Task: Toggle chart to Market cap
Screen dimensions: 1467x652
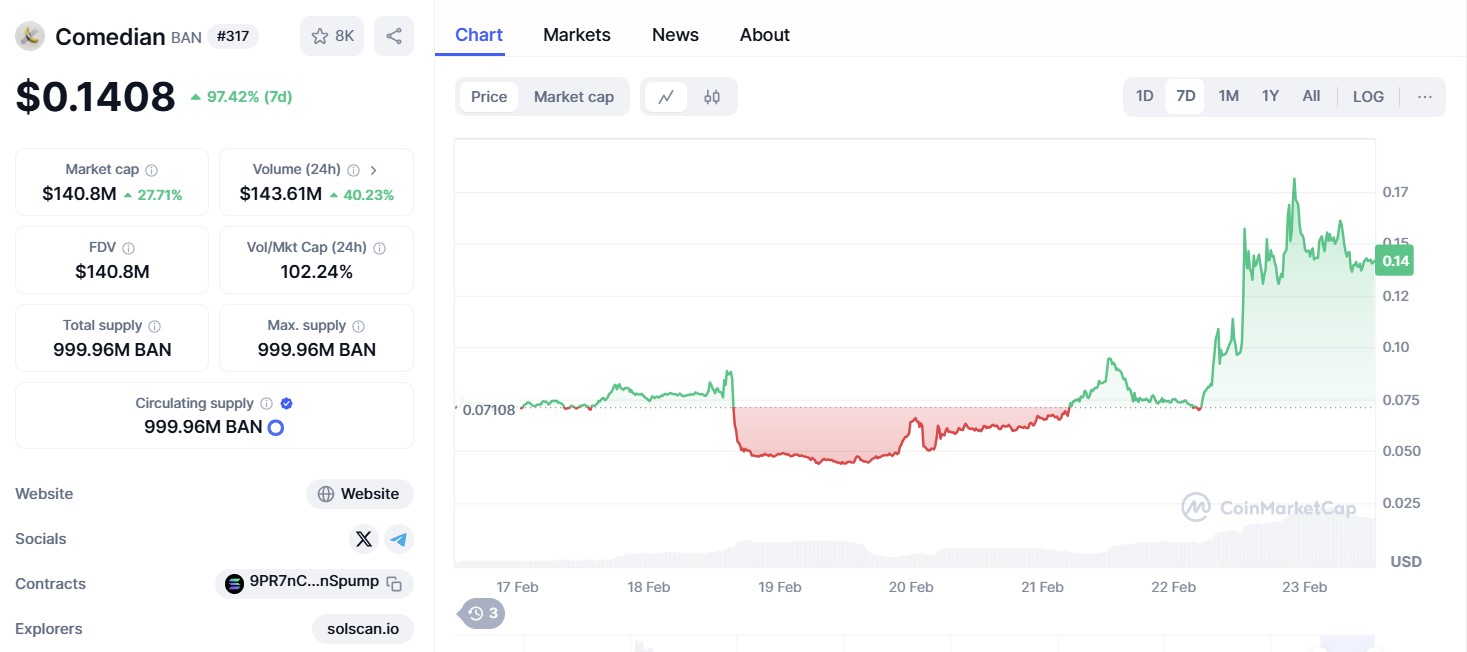Action: click(573, 97)
